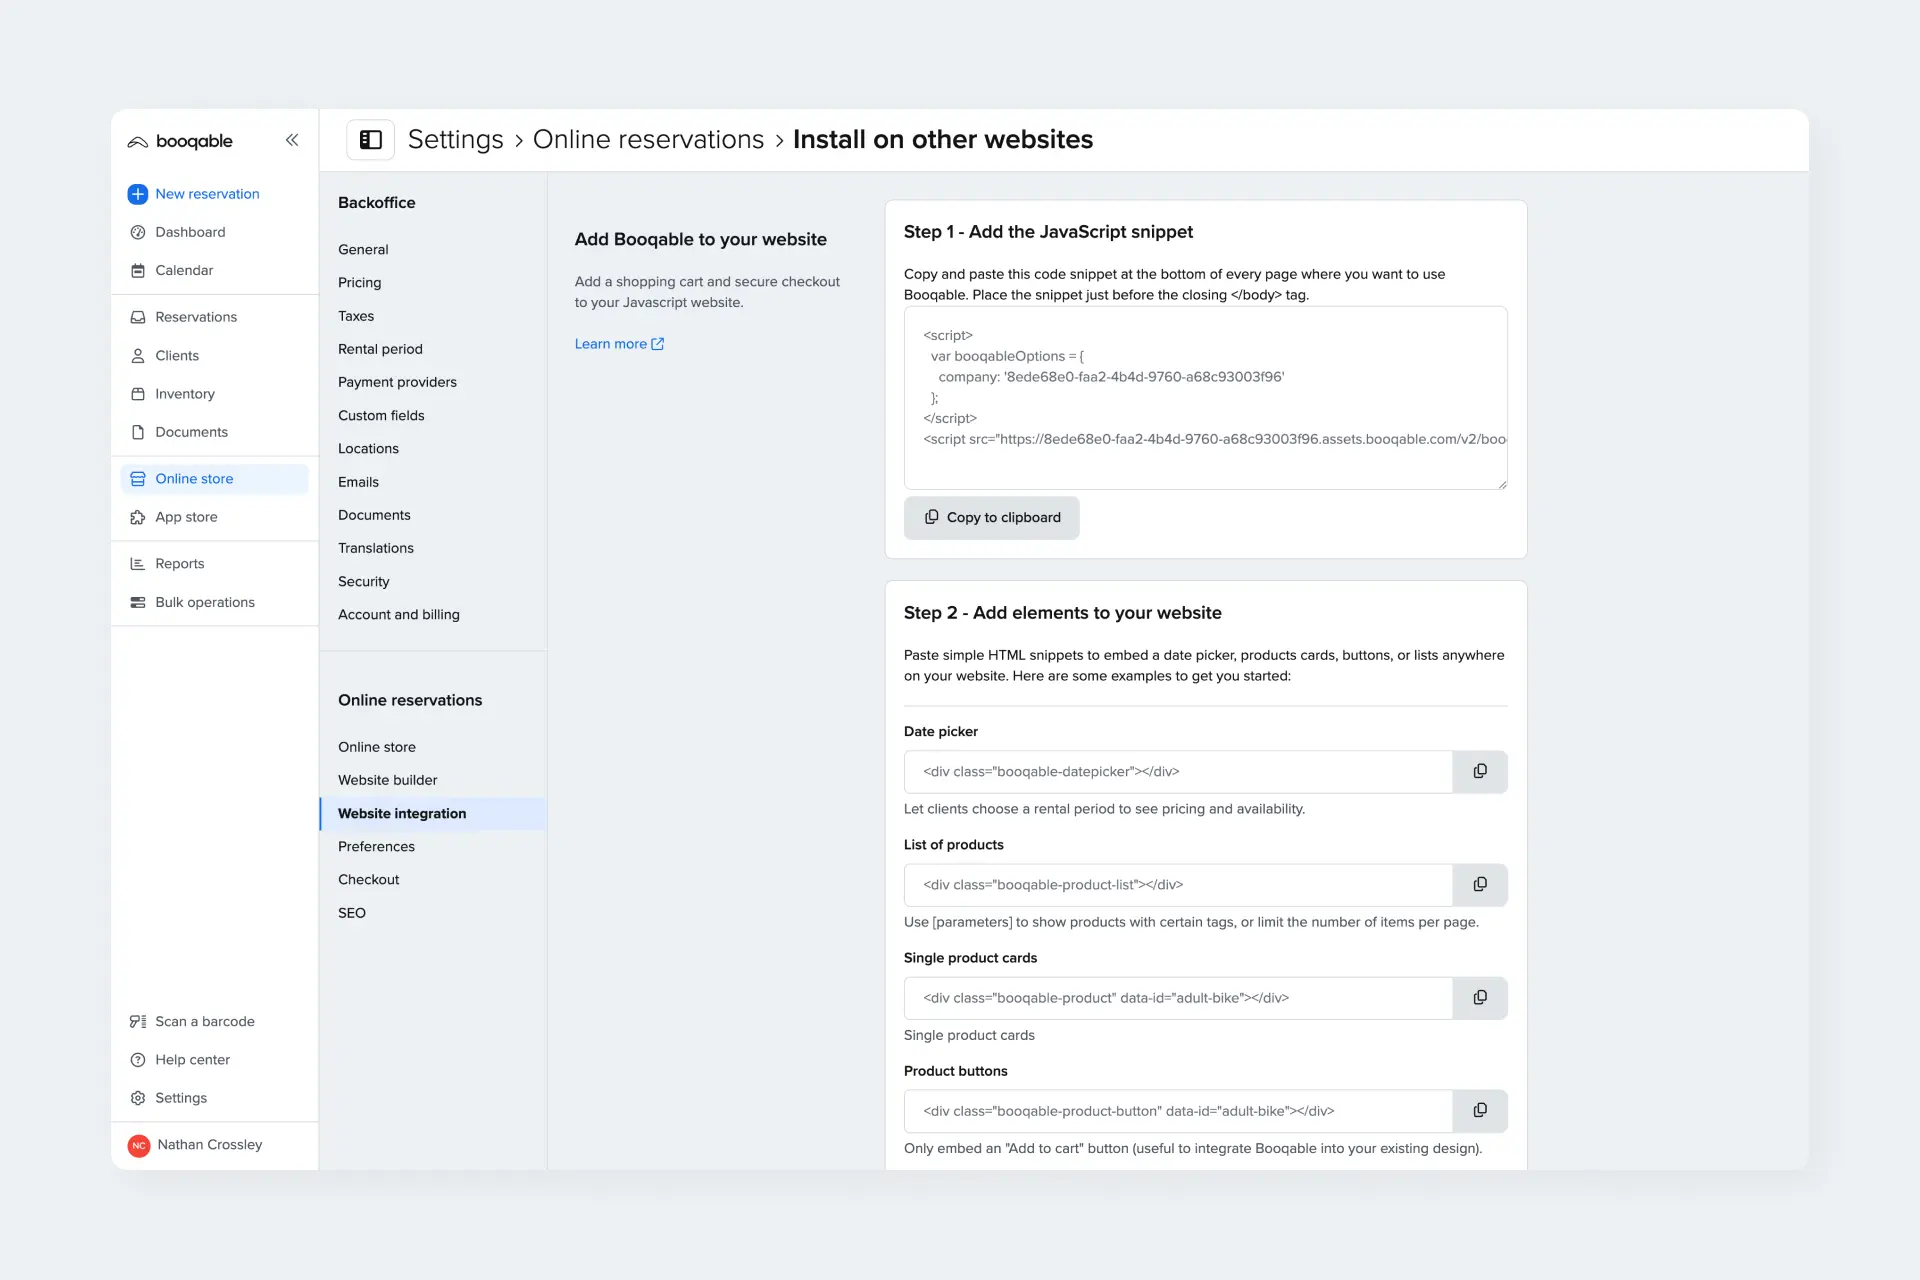Viewport: 1920px width, 1280px height.
Task: Open Account and billing settings
Action: pos(399,615)
